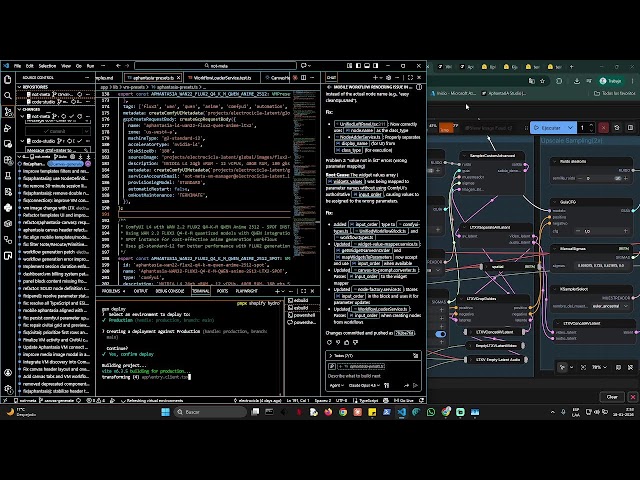Viewport: 640px width, 480px height.
Task: Open the Todos los favoritos bookmarks folder
Action: [x=614, y=93]
